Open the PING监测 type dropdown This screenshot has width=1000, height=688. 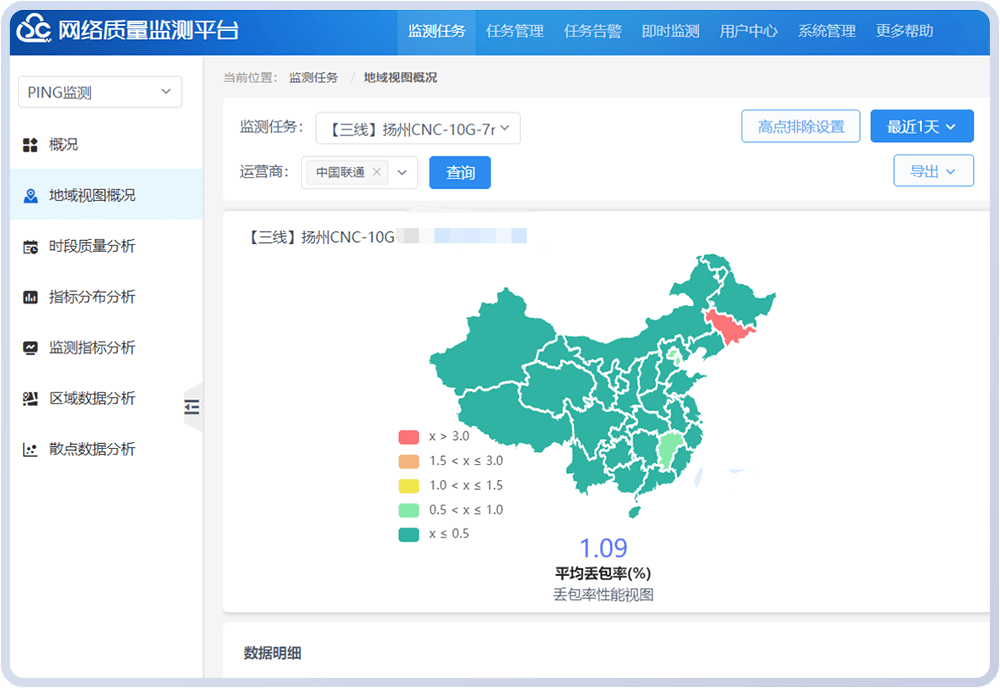pyautogui.click(x=100, y=92)
